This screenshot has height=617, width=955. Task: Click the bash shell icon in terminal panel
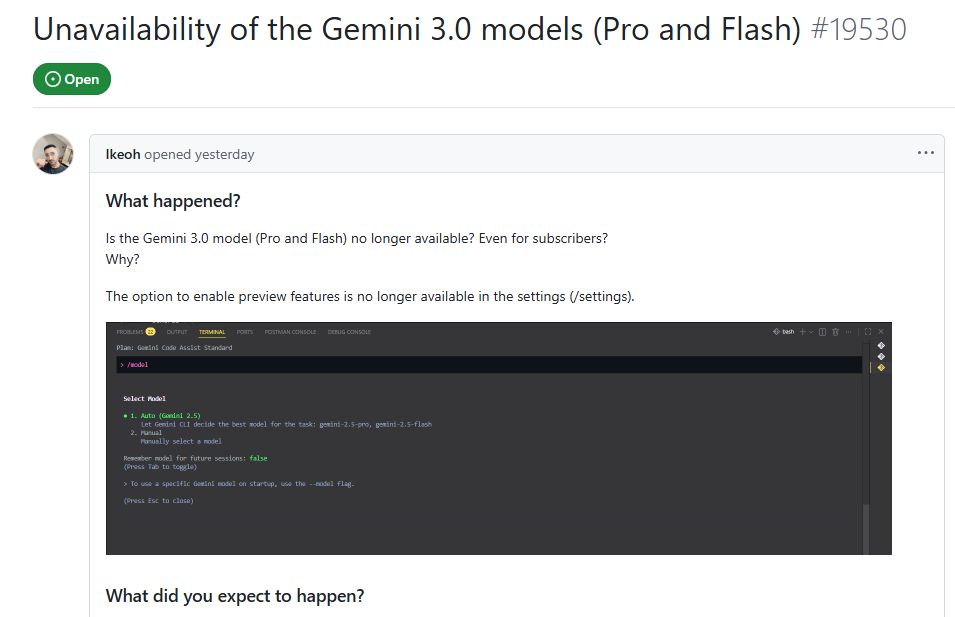pos(777,332)
